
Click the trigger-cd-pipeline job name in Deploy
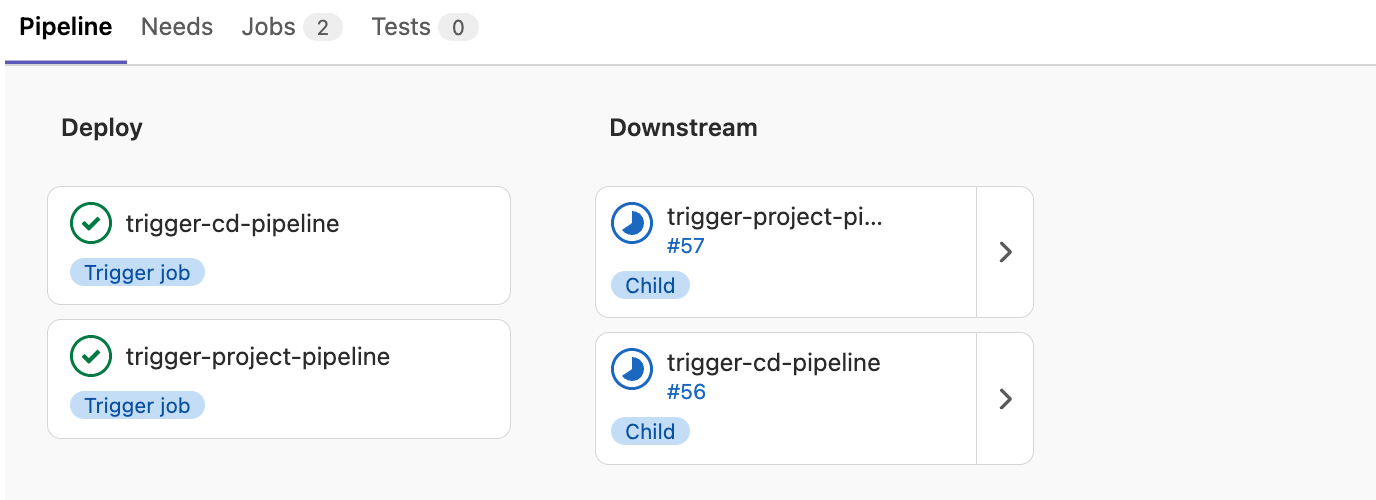pos(232,224)
